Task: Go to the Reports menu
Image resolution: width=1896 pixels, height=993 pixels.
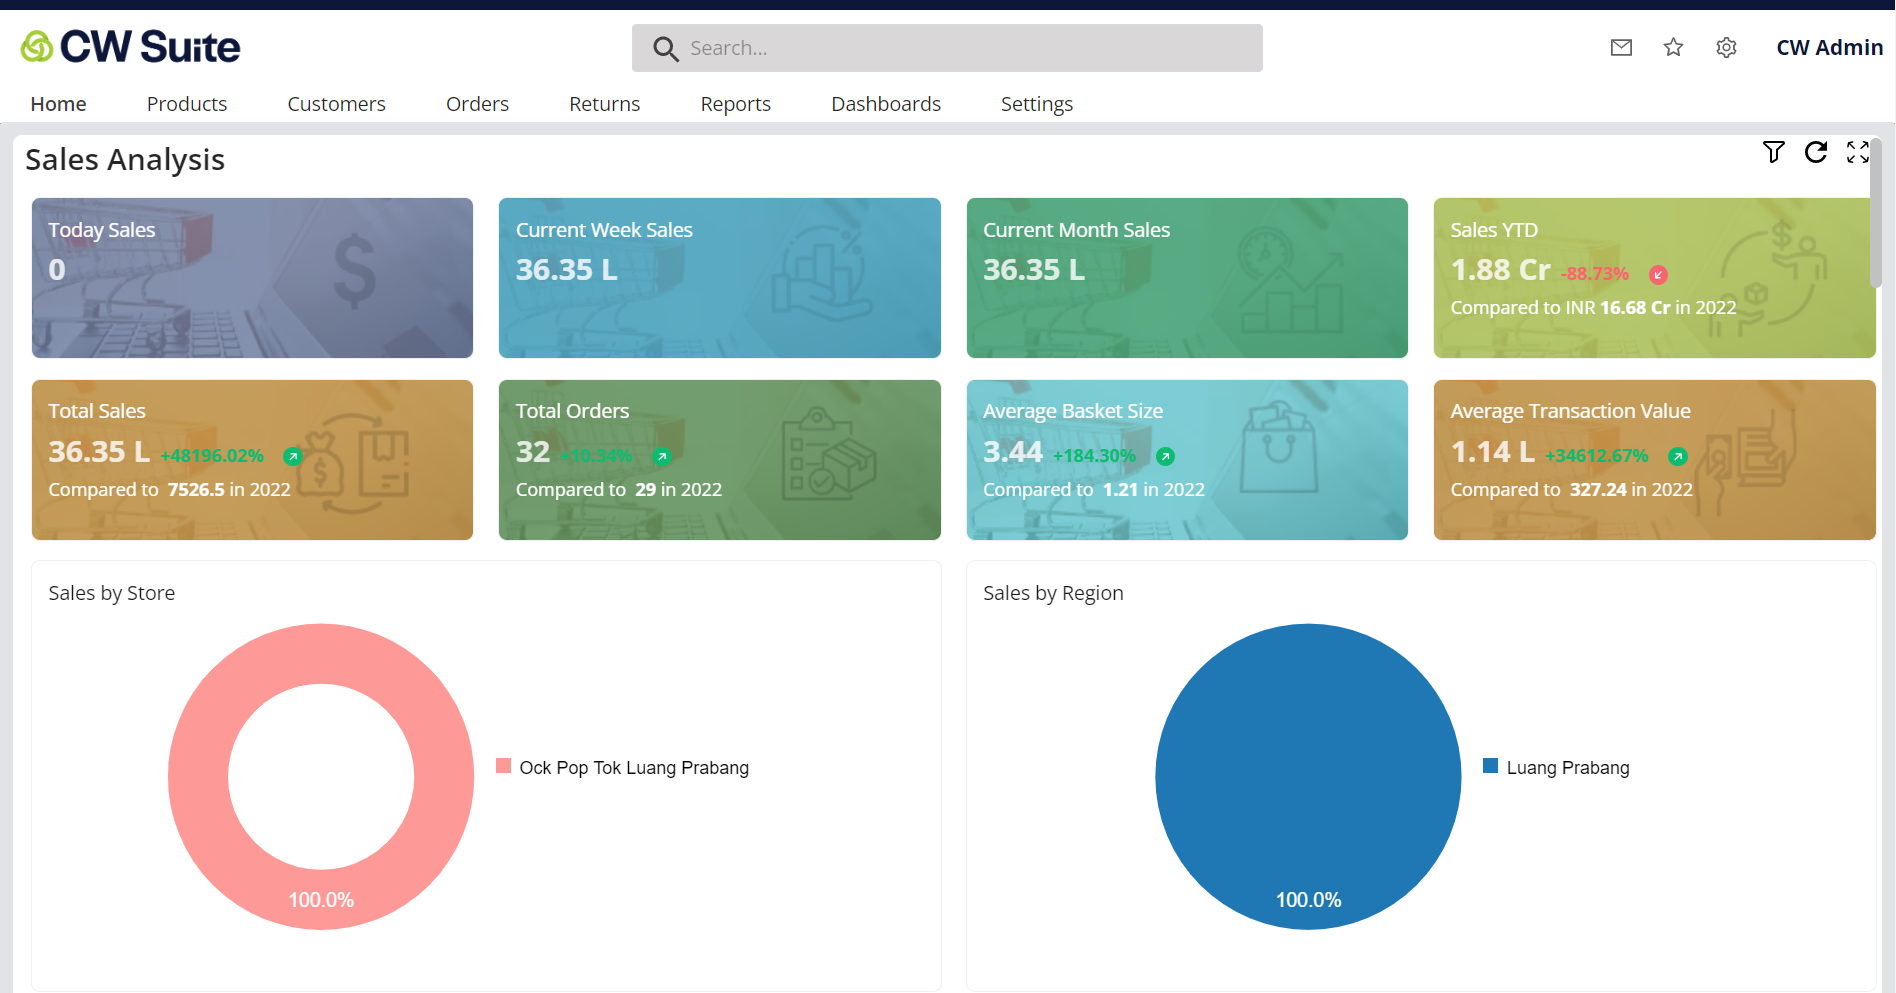Action: click(x=735, y=104)
